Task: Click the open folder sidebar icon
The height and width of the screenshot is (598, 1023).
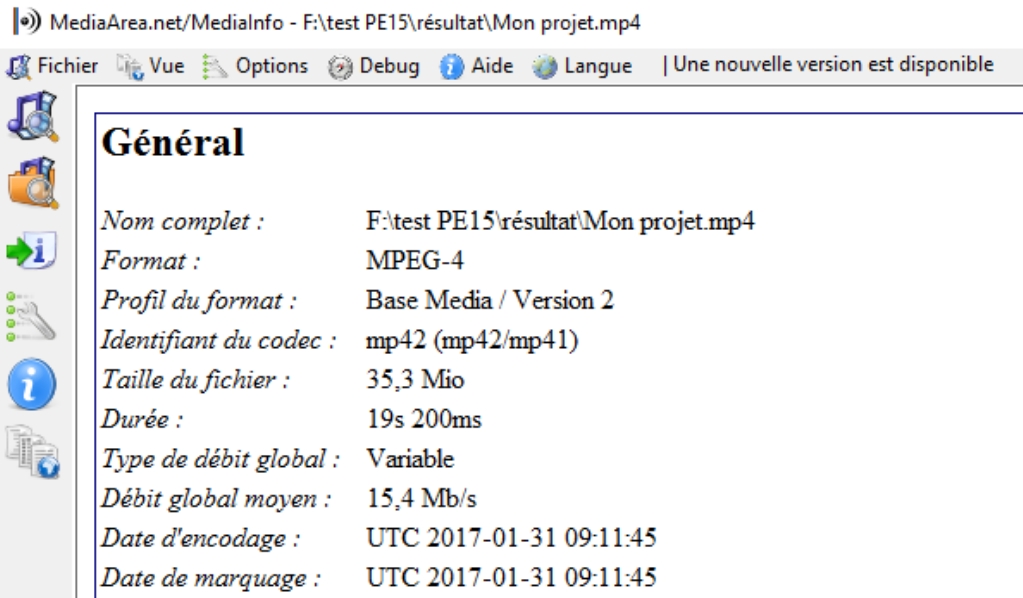Action: [x=33, y=183]
